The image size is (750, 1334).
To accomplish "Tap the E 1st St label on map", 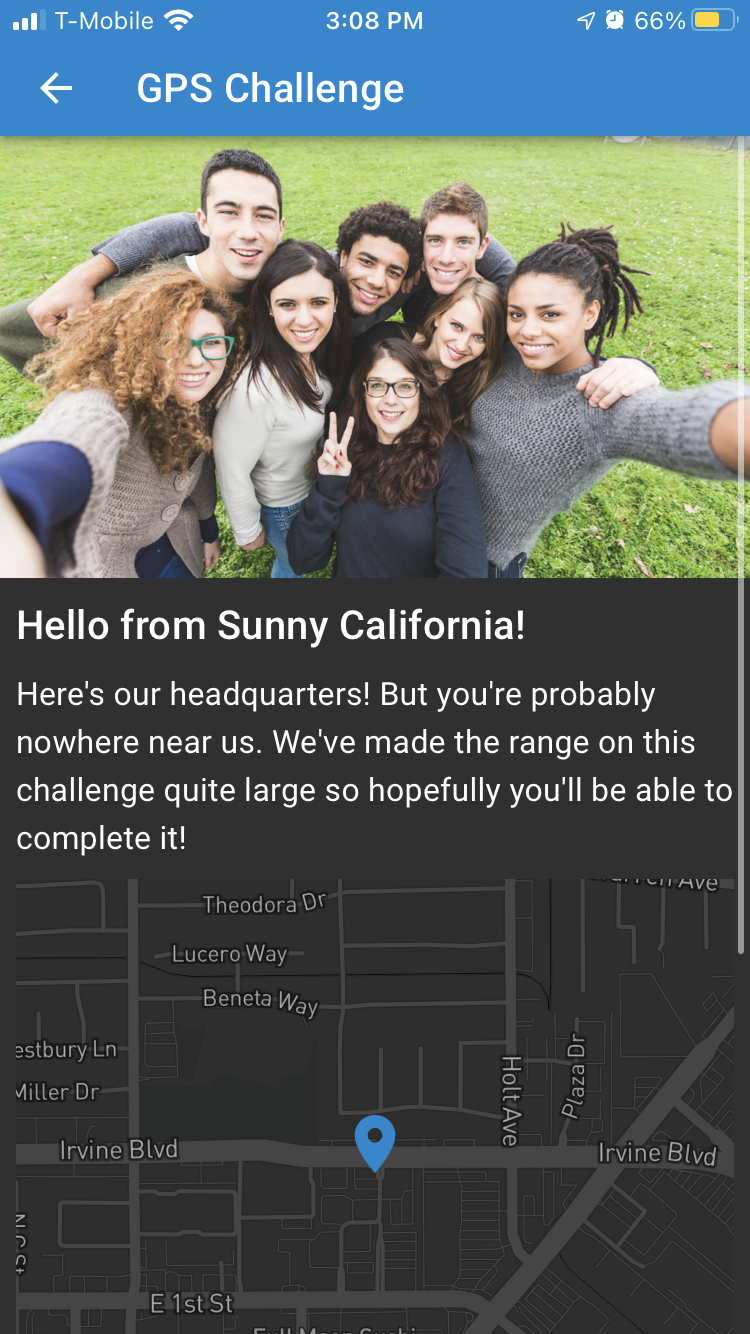I will tap(191, 1303).
